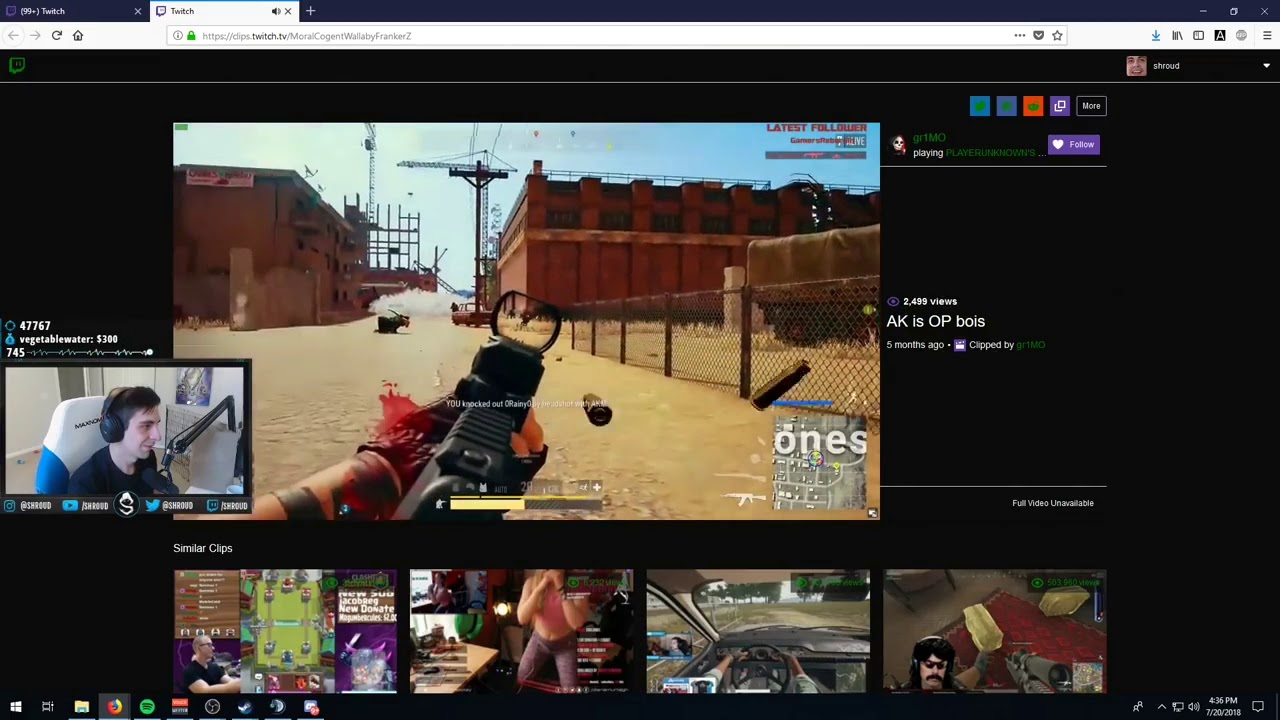This screenshot has height=720, width=1280.
Task: Open a new browser tab
Action: click(310, 11)
